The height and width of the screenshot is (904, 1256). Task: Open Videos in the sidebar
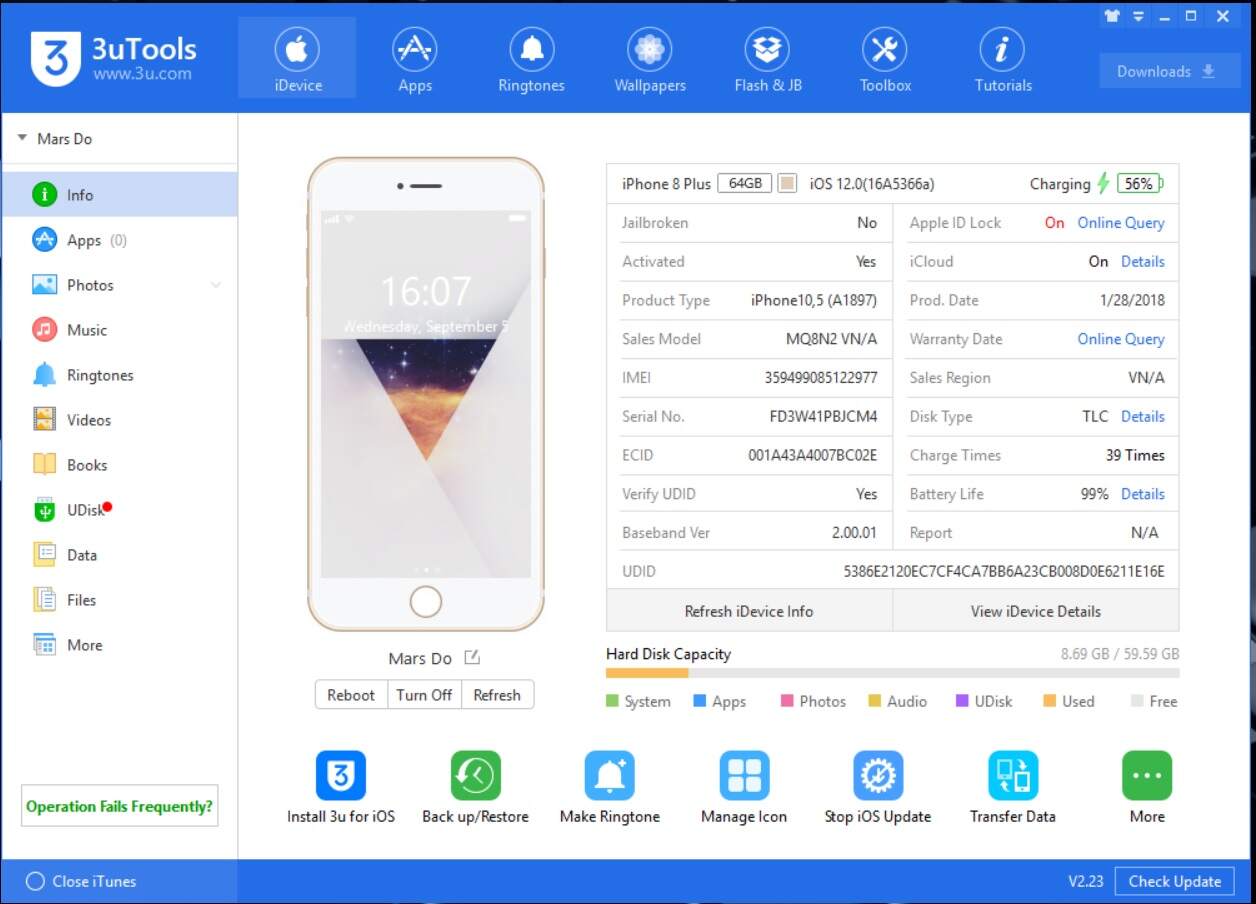coord(119,420)
